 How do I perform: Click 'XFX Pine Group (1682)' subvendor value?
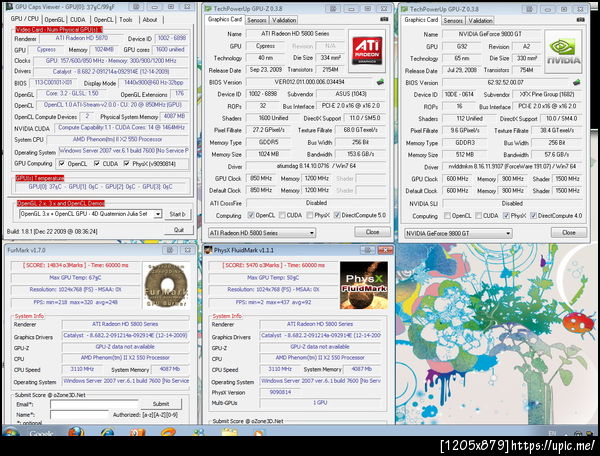[x=545, y=94]
